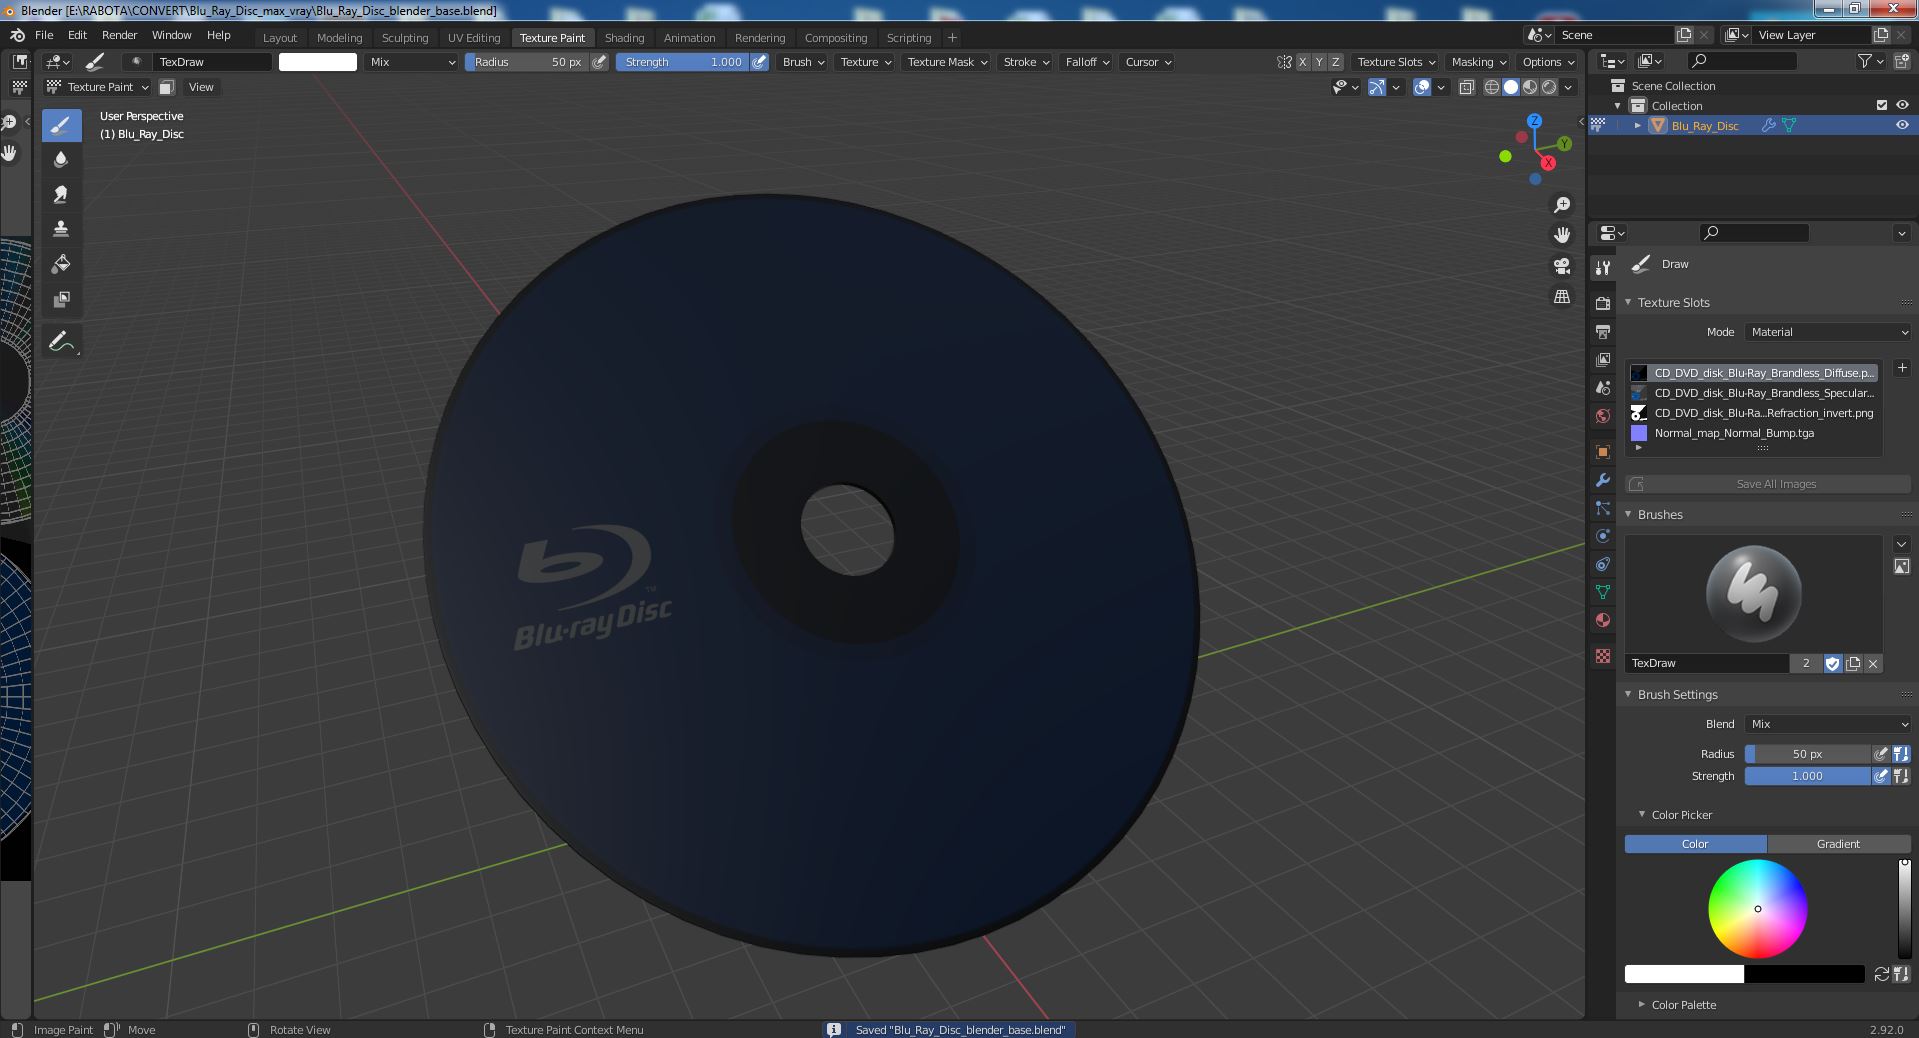Switch to the Shading workspace tab
1919x1038 pixels.
[624, 37]
